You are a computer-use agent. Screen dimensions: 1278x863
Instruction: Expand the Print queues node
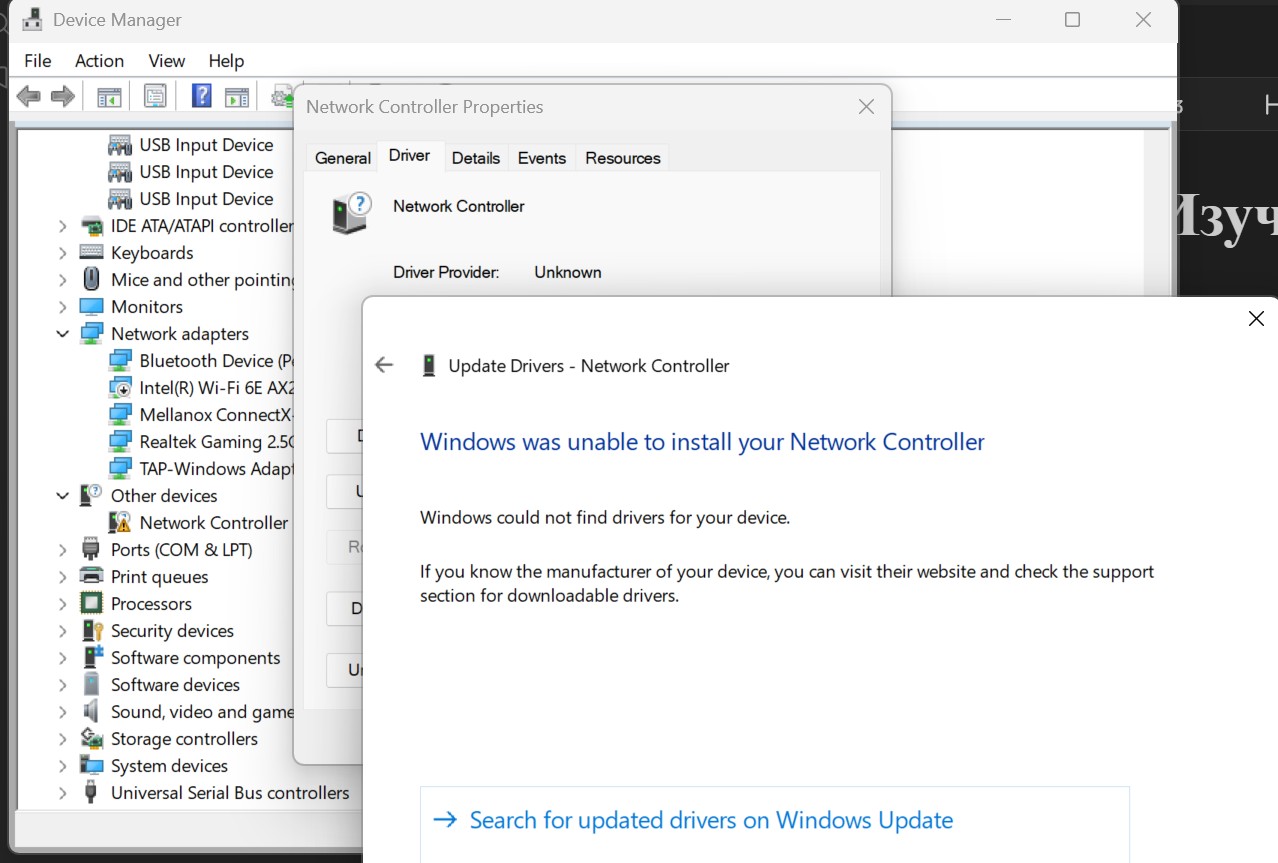click(x=63, y=577)
